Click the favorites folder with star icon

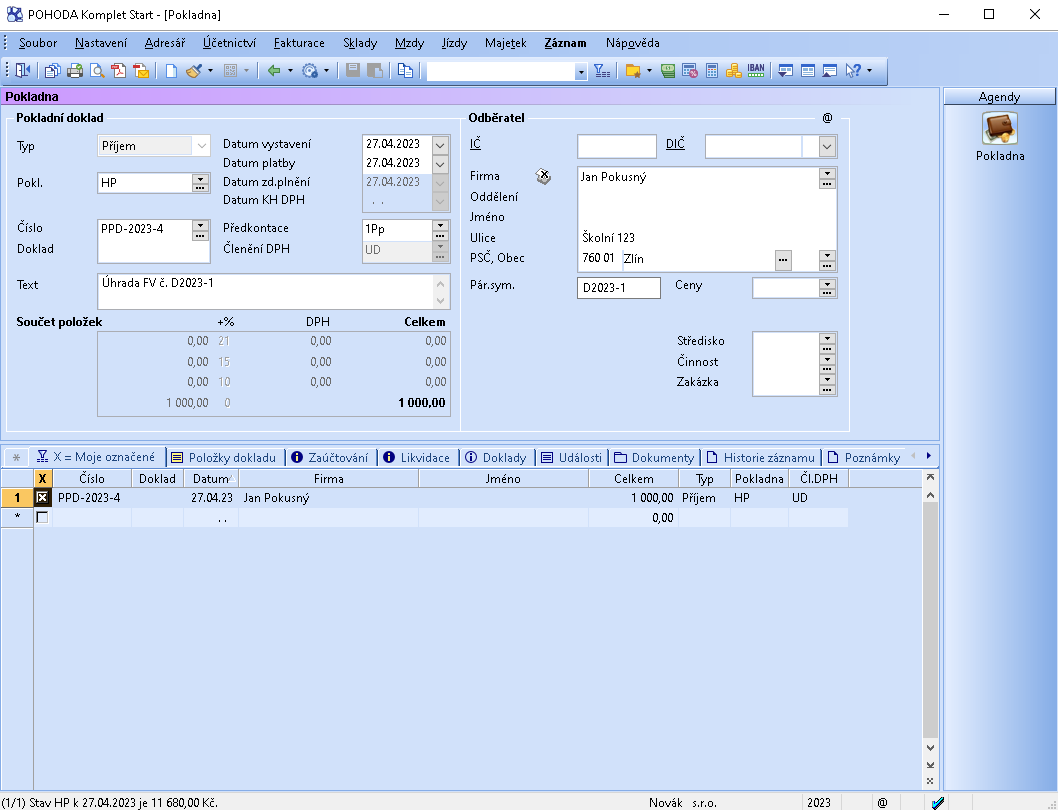tap(633, 70)
